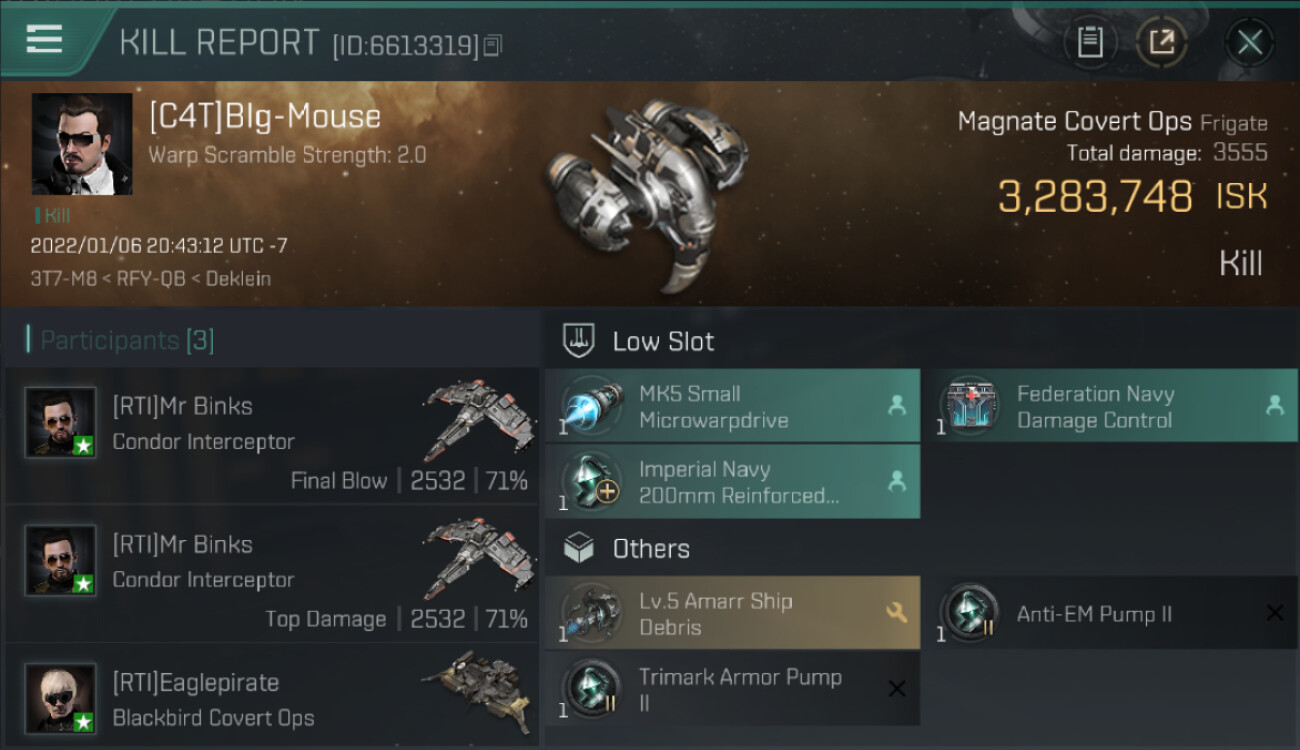The height and width of the screenshot is (750, 1300).
Task: Open the clipboard report icon
Action: click(x=1090, y=42)
